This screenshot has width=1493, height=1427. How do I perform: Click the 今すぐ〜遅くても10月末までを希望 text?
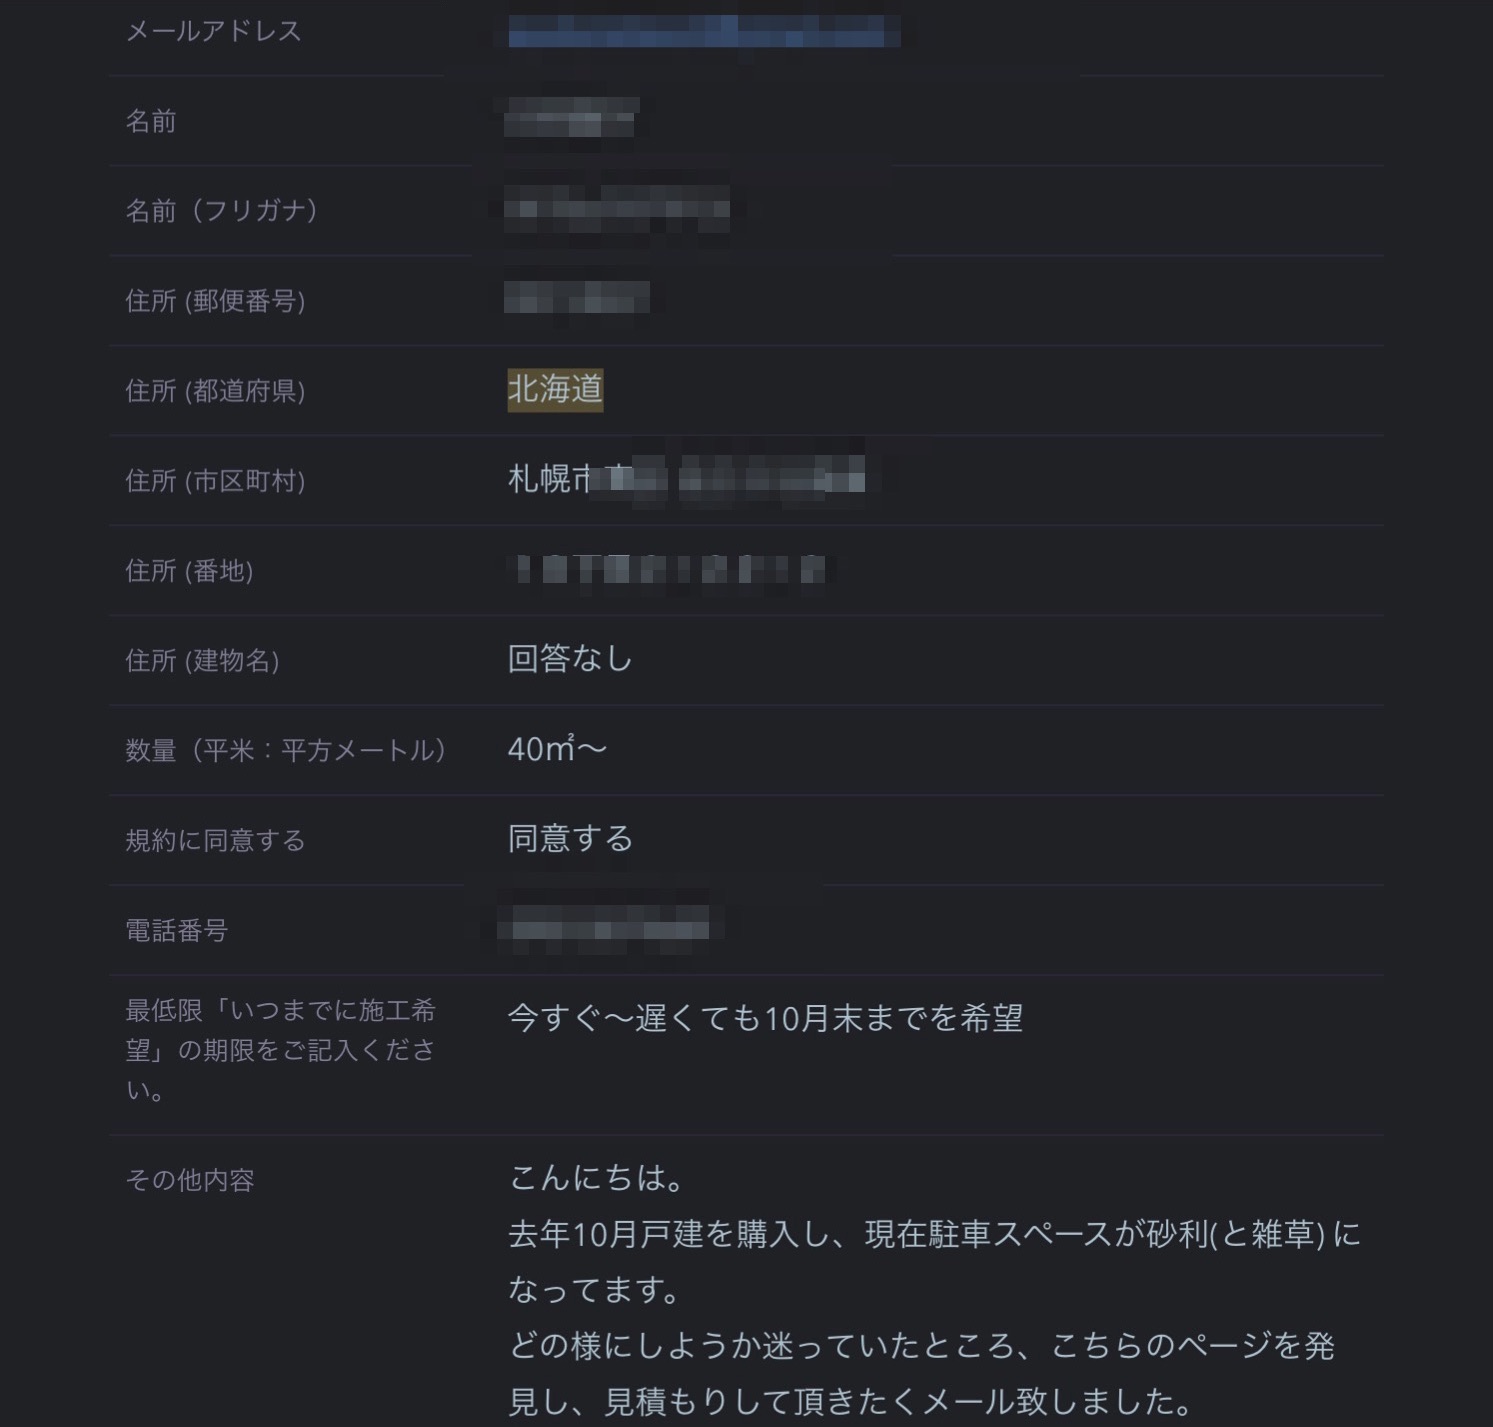[765, 1018]
